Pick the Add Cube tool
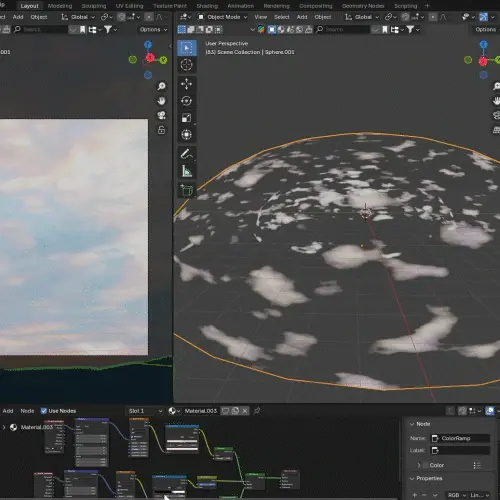 pyautogui.click(x=186, y=190)
